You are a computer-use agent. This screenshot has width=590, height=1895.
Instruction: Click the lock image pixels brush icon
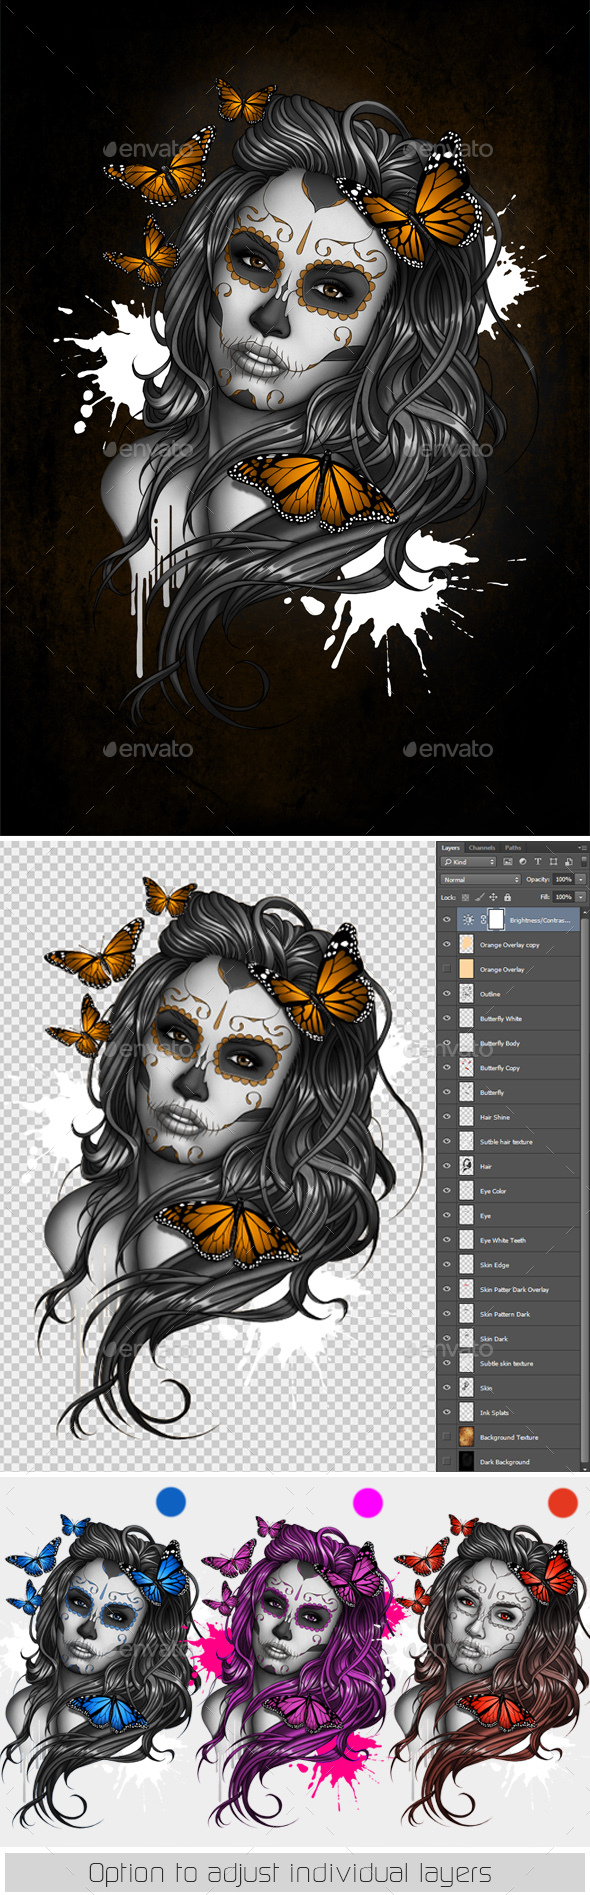point(479,897)
